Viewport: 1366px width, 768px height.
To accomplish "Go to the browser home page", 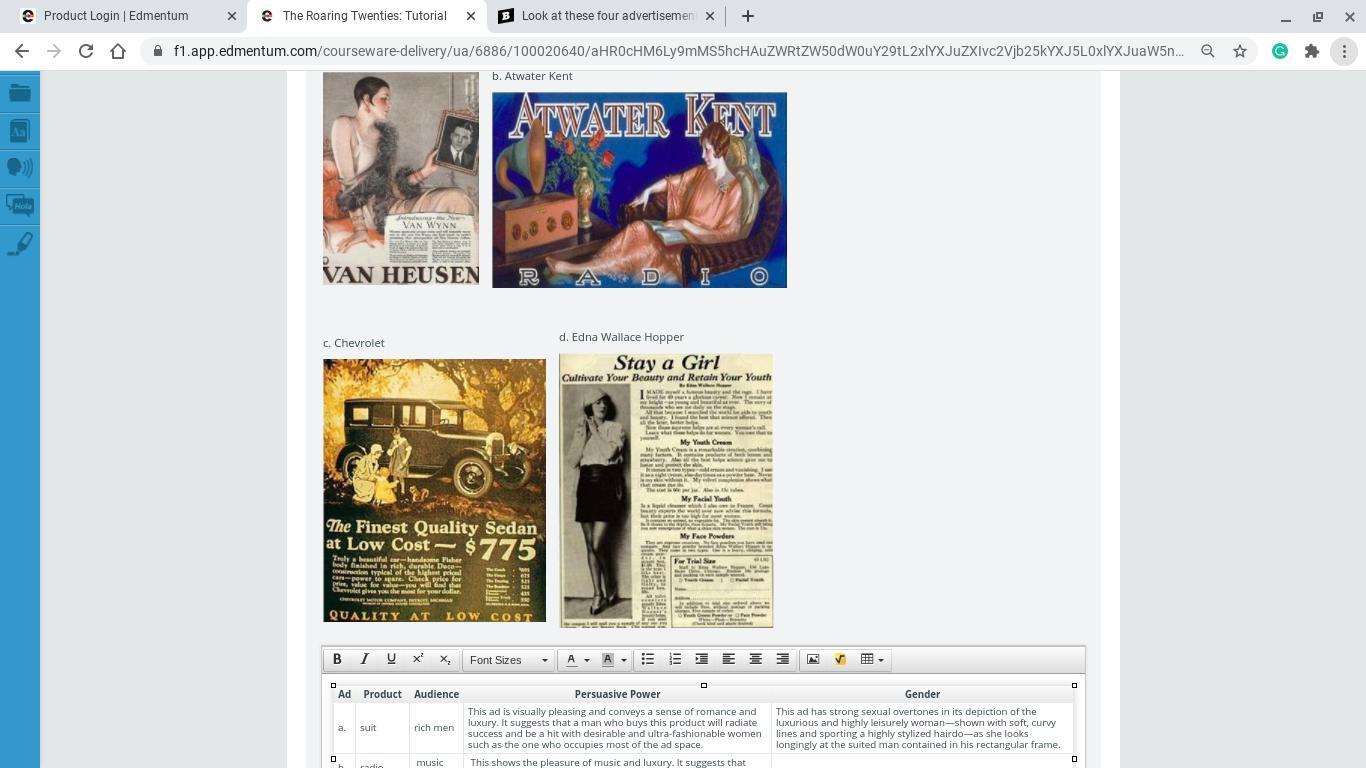I will pyautogui.click(x=118, y=51).
